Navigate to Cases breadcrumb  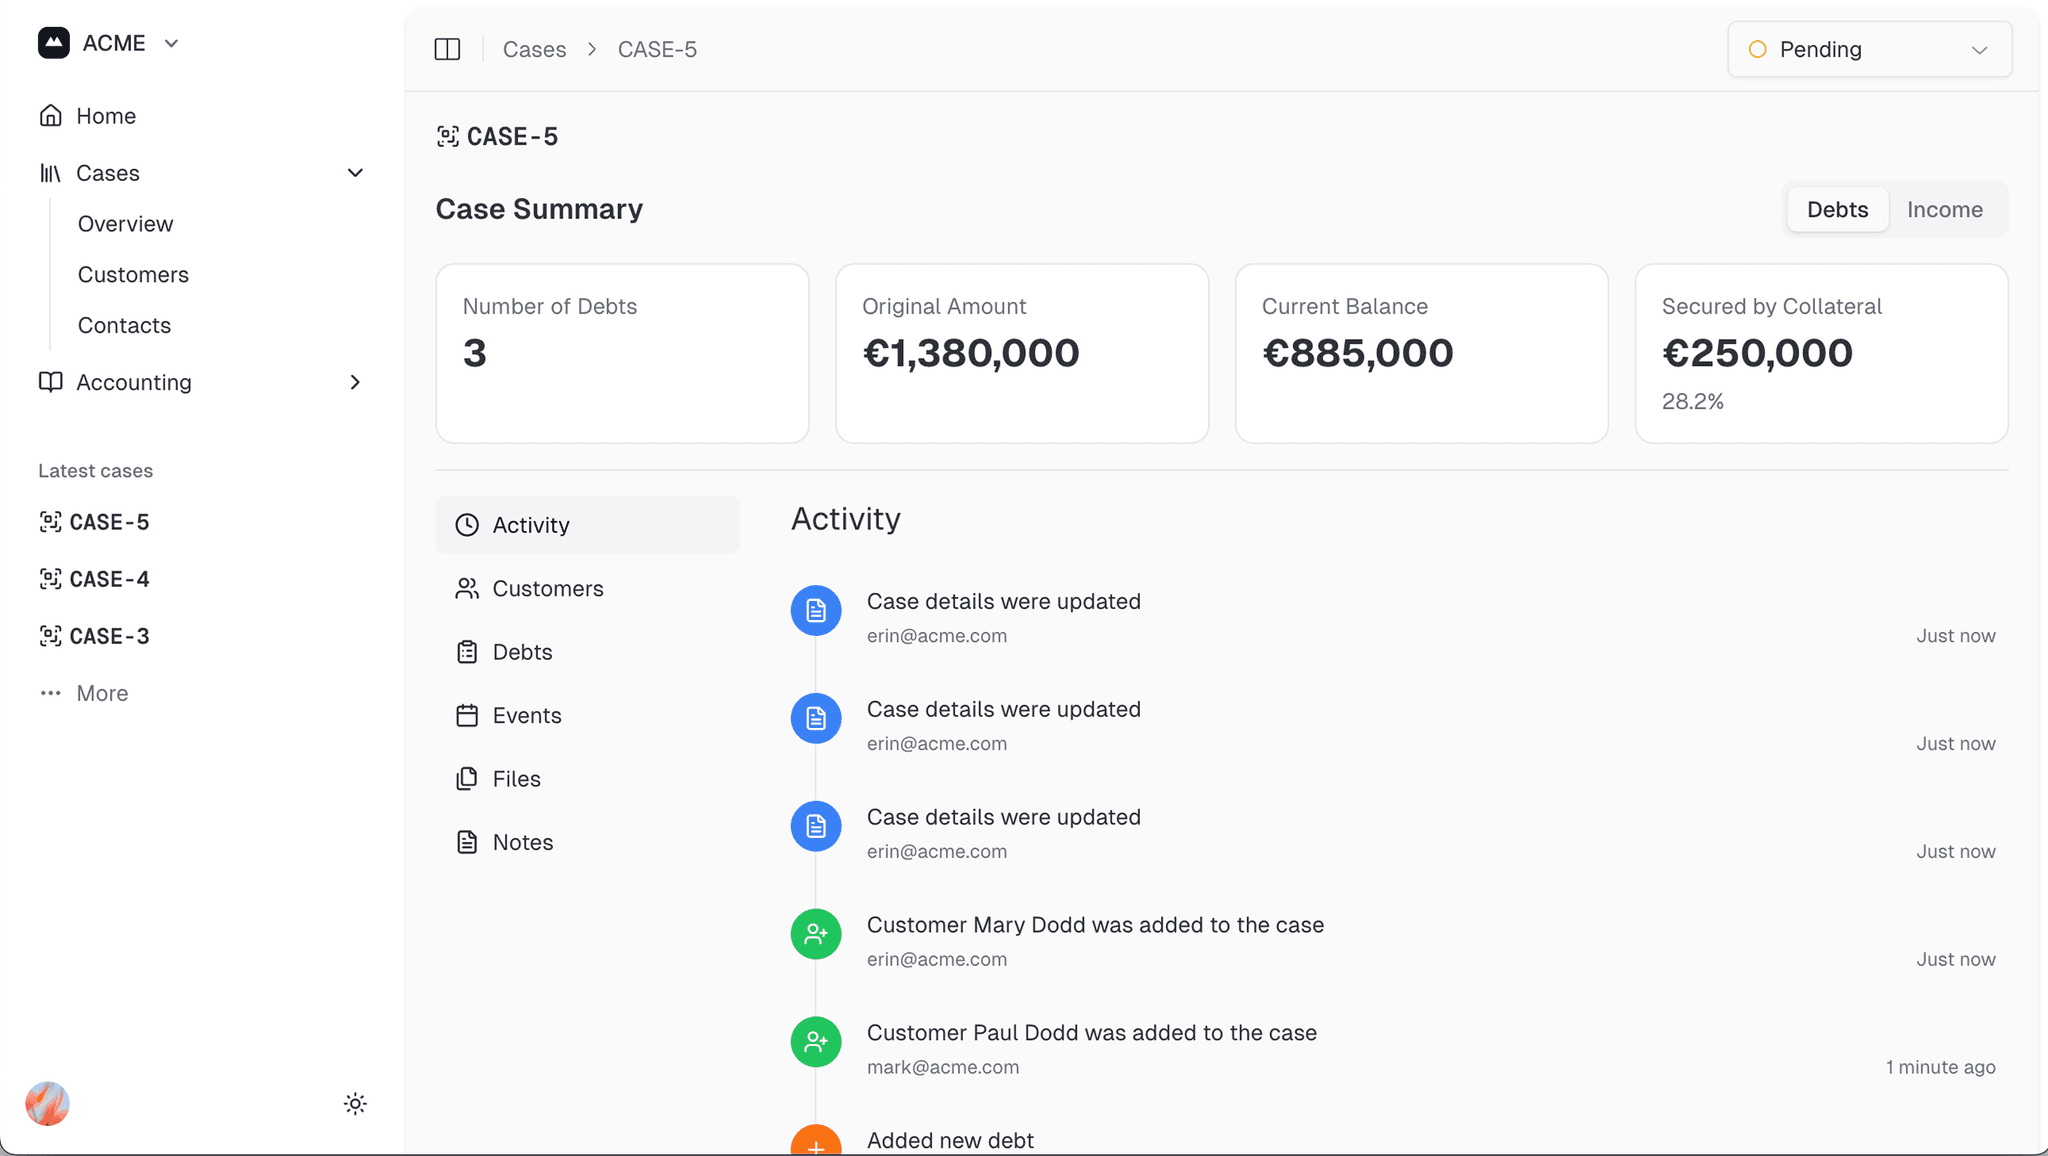(534, 49)
